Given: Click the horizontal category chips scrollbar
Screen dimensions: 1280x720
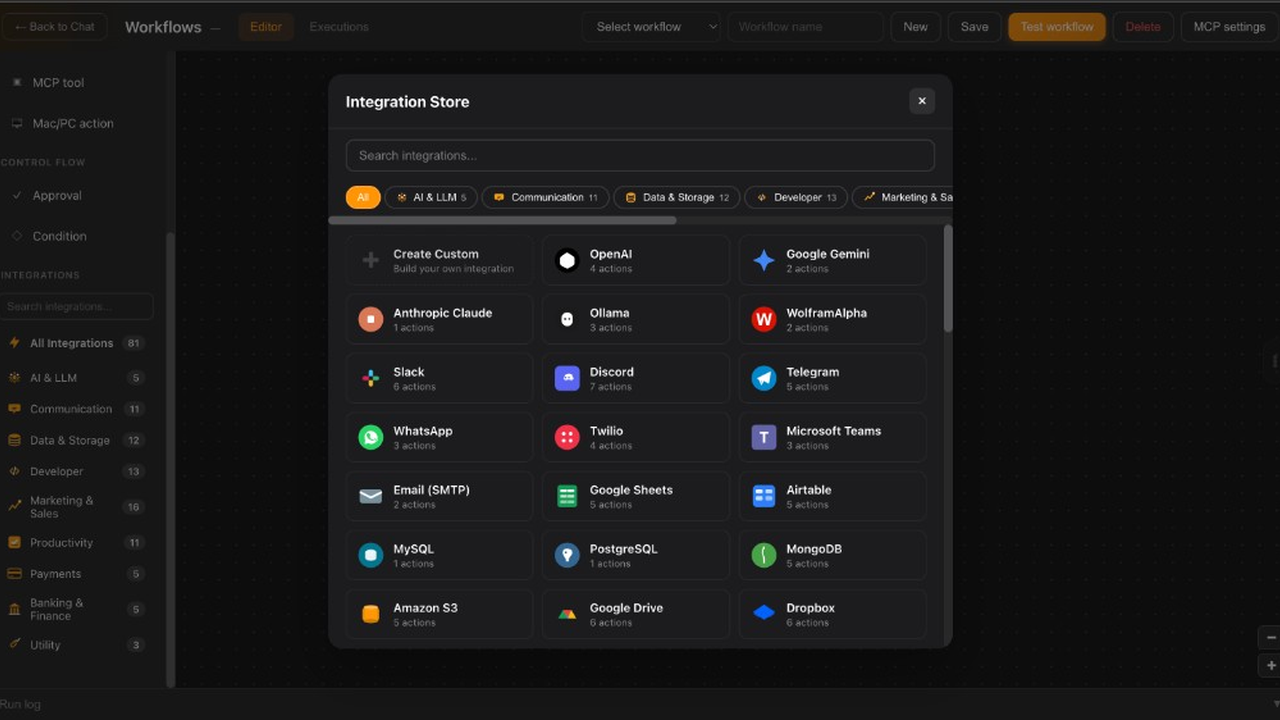Looking at the screenshot, I should coord(503,220).
